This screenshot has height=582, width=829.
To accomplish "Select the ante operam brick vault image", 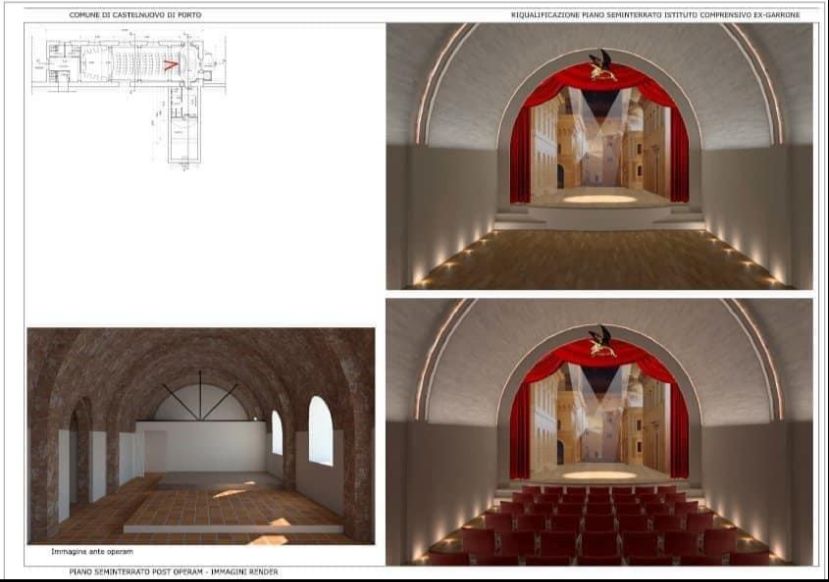I will click(200, 436).
